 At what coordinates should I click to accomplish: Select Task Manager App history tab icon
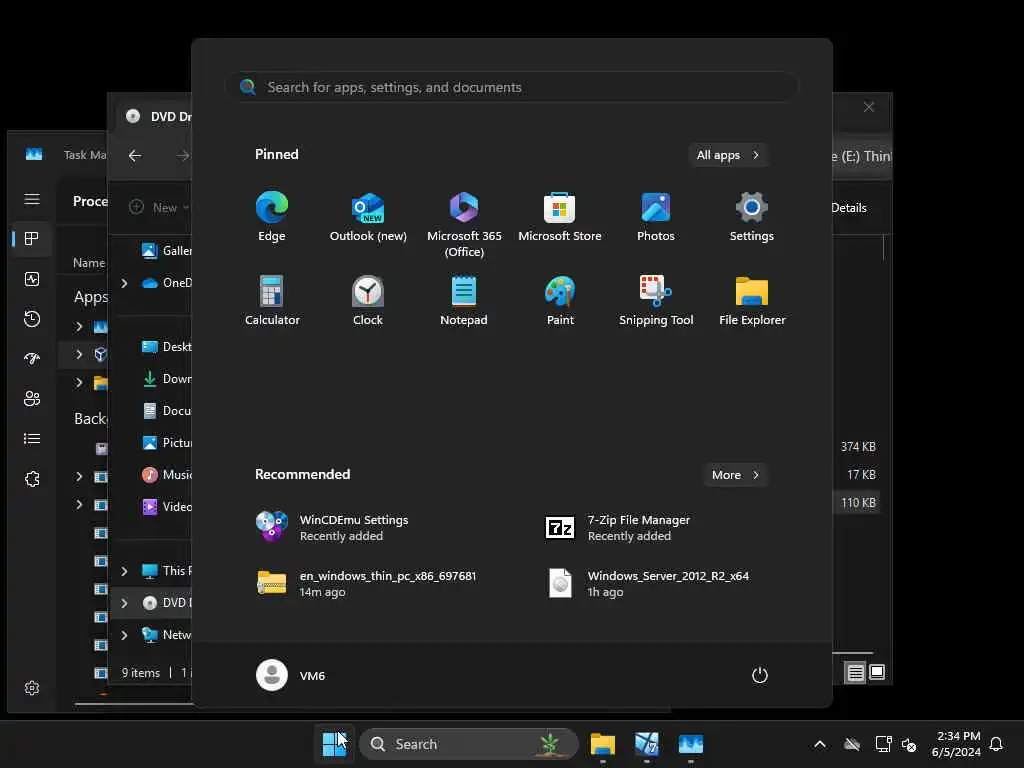tap(32, 319)
